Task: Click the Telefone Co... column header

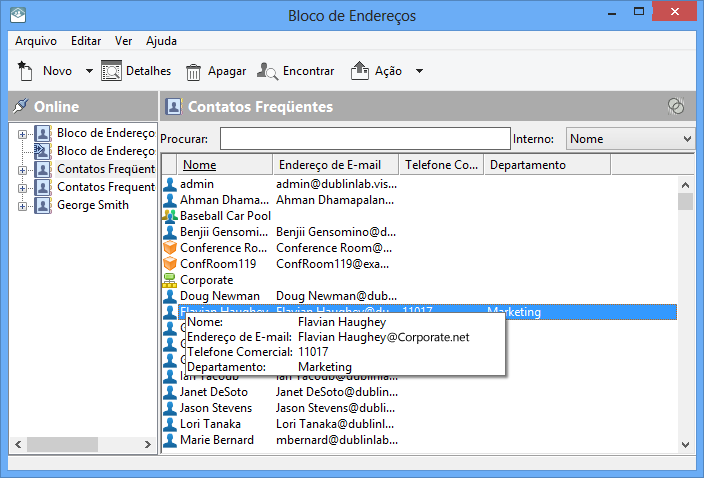Action: (x=441, y=165)
